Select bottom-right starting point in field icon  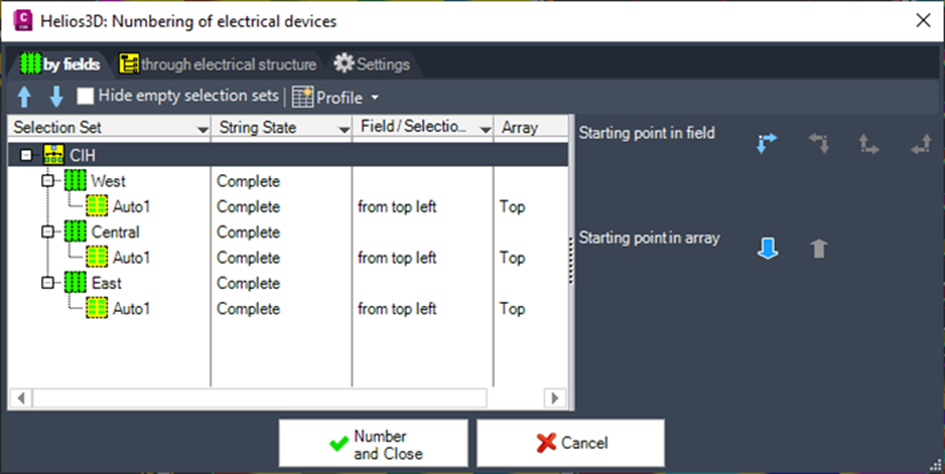920,144
